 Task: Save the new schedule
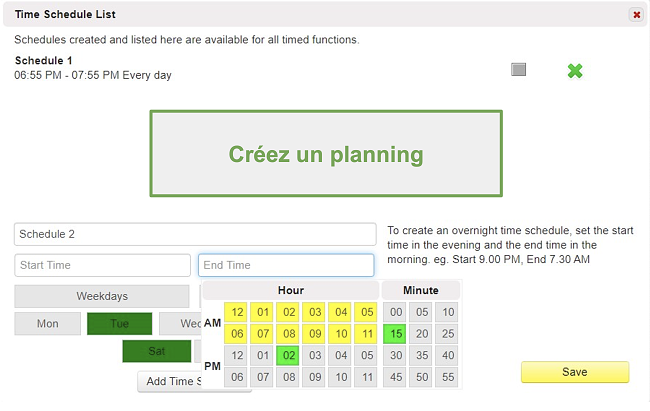click(x=575, y=372)
